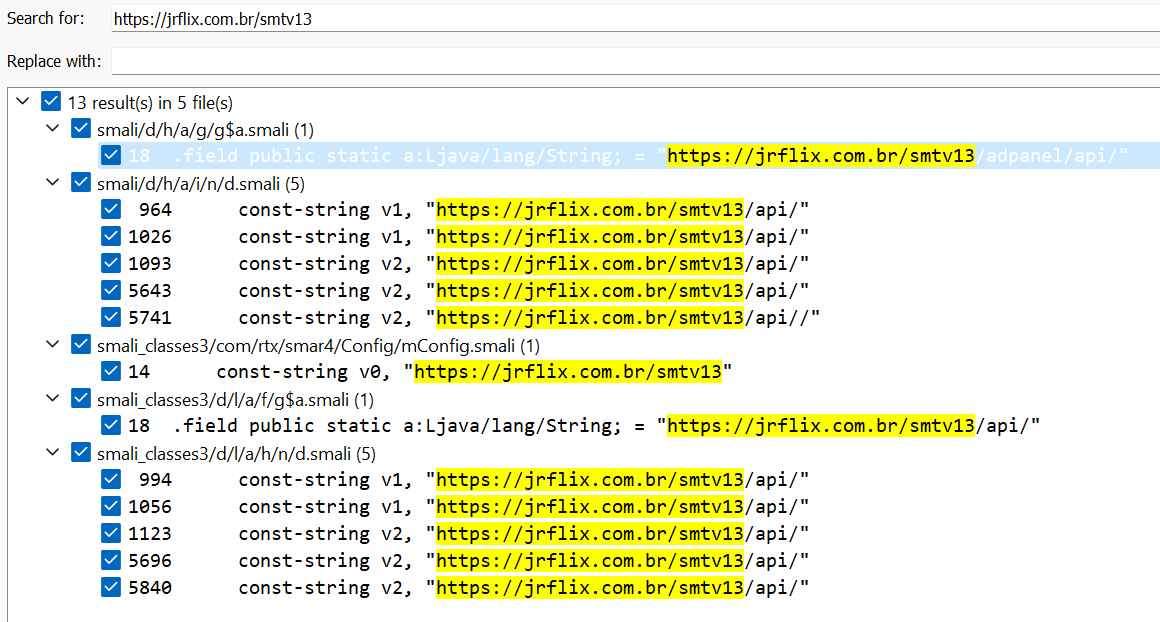Deselect the line 14 const-string v0 checkbox

pyautogui.click(x=111, y=372)
